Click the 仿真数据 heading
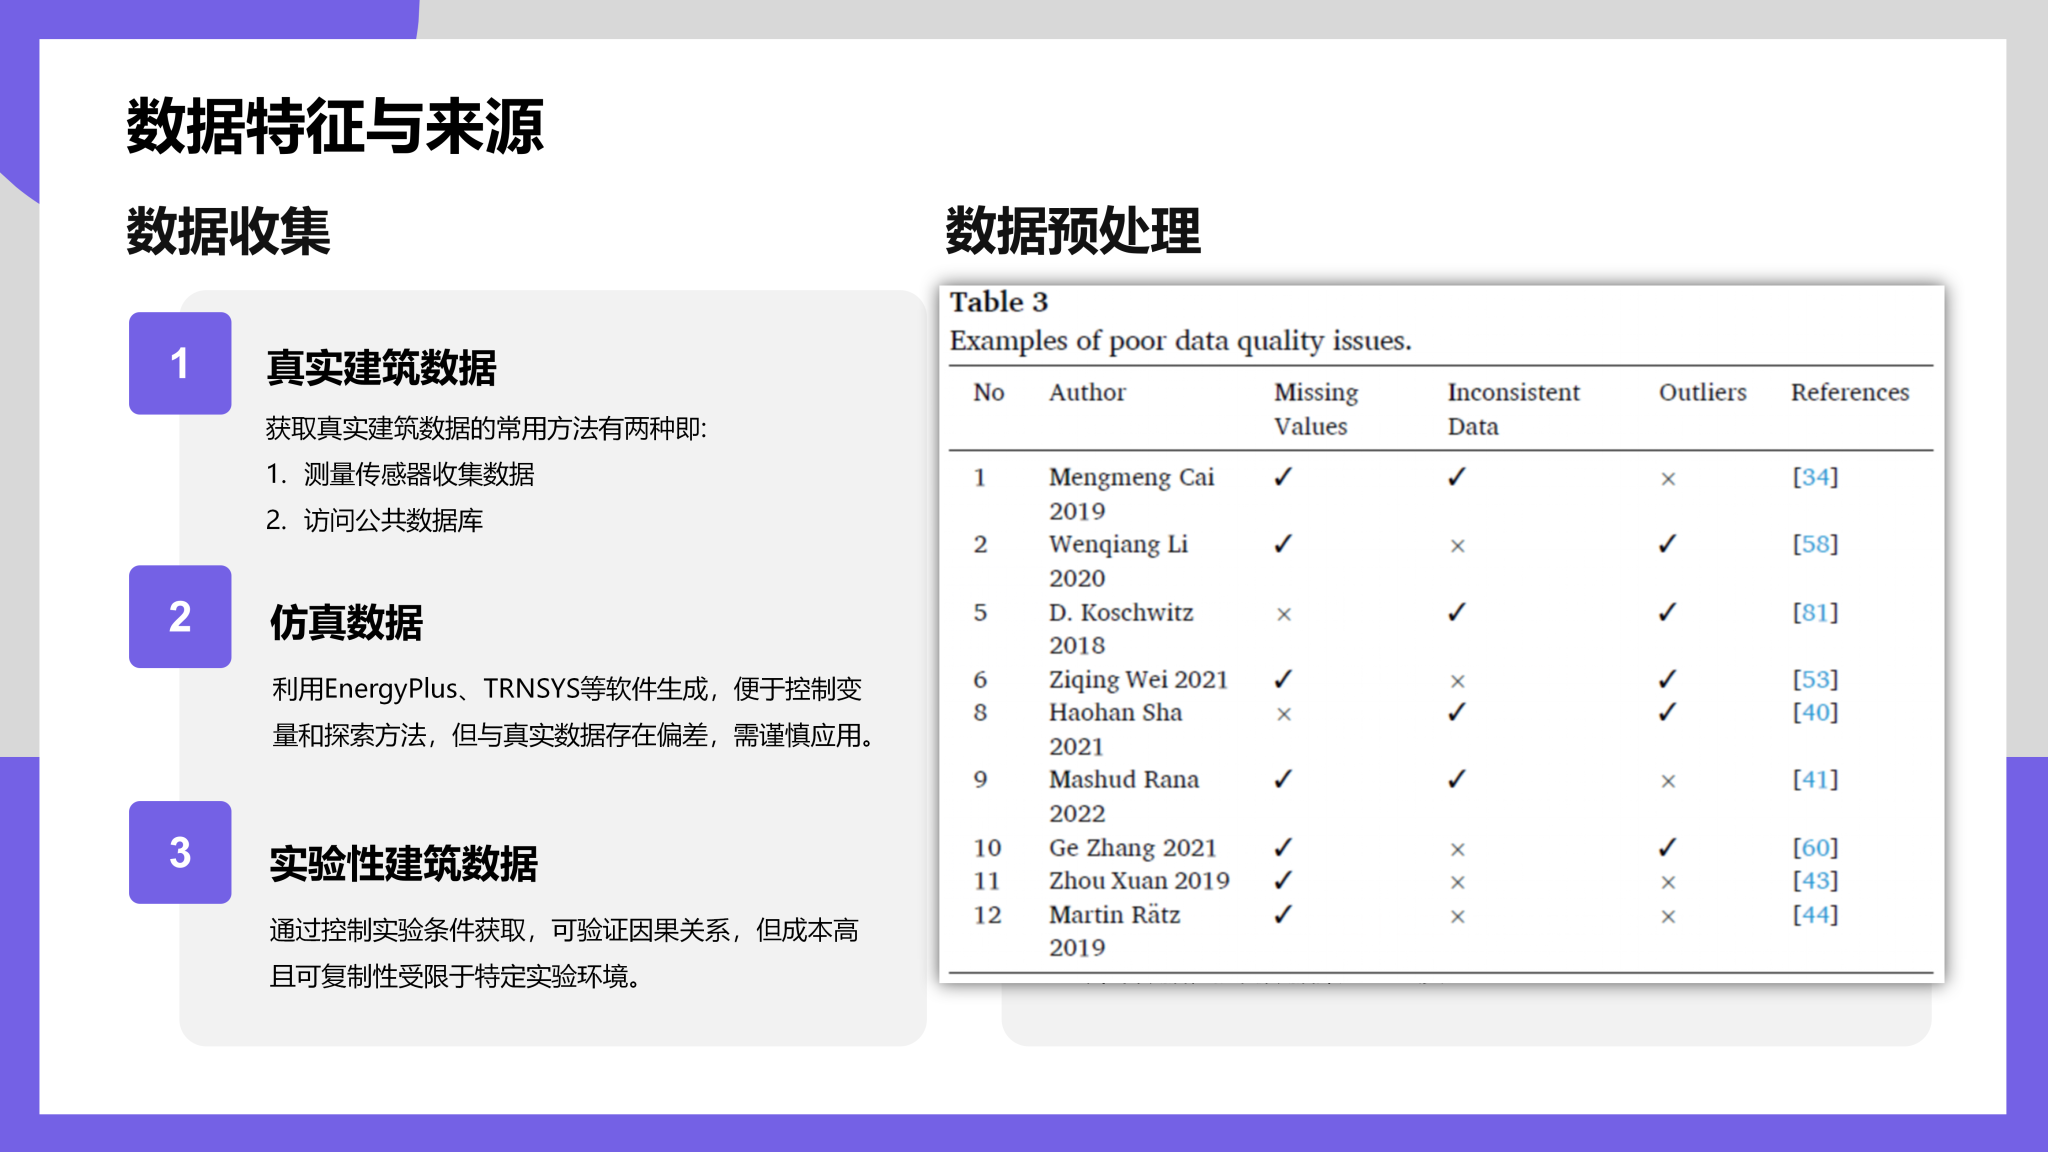Screen dimensions: 2048x1152 point(346,622)
